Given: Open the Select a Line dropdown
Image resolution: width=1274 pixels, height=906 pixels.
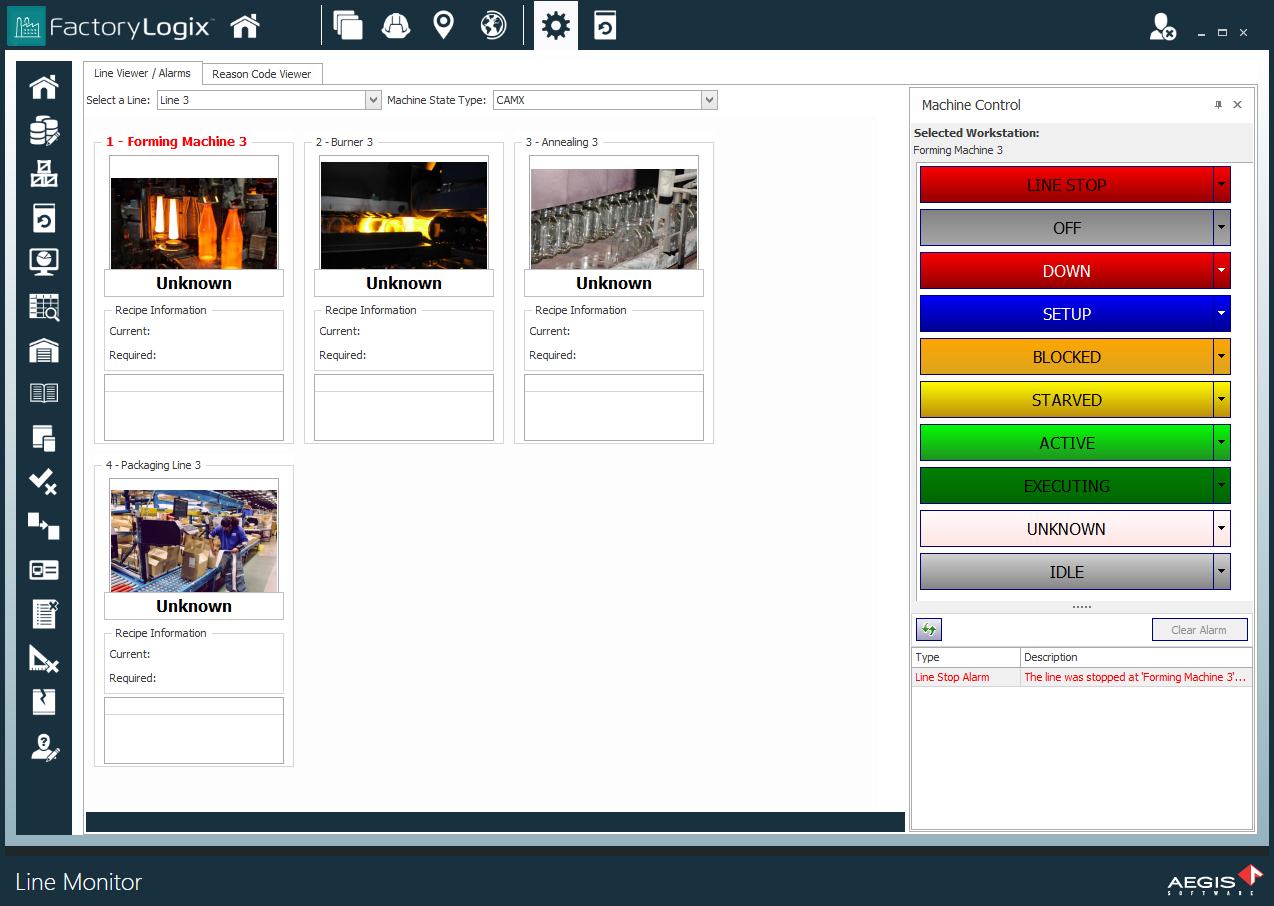Looking at the screenshot, I should click(x=373, y=99).
